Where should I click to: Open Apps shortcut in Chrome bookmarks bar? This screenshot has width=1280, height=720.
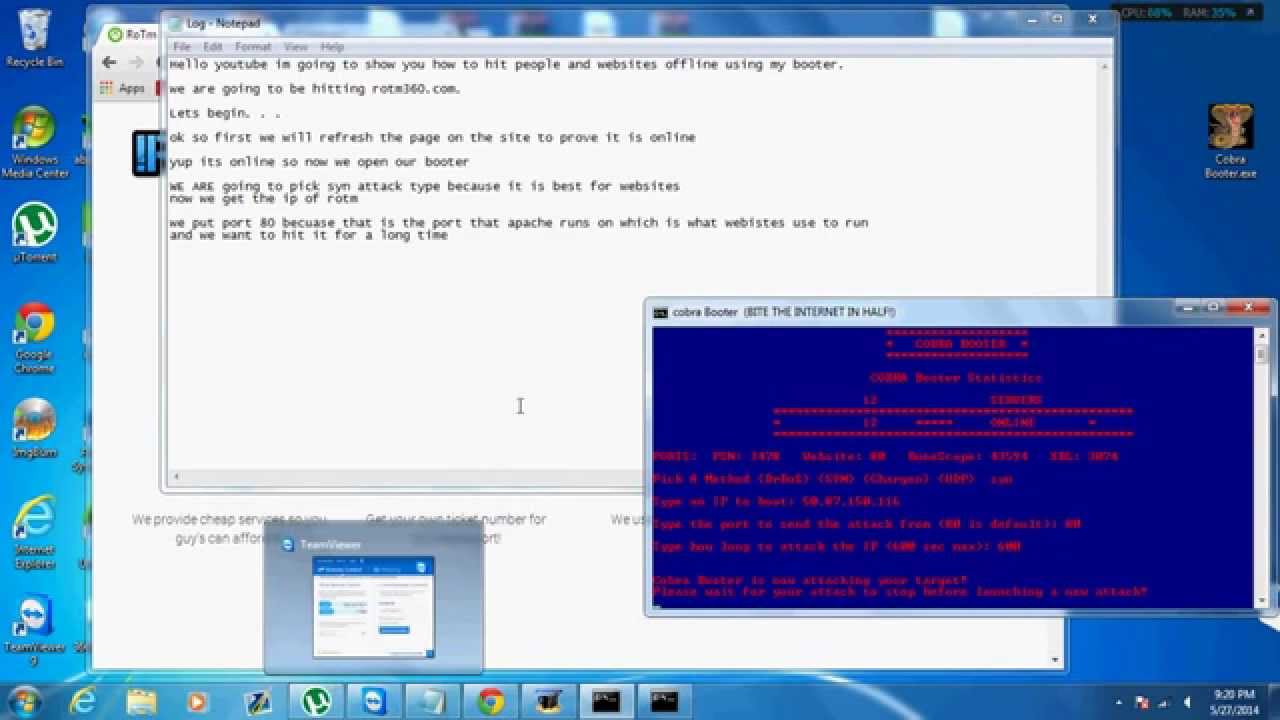(123, 88)
